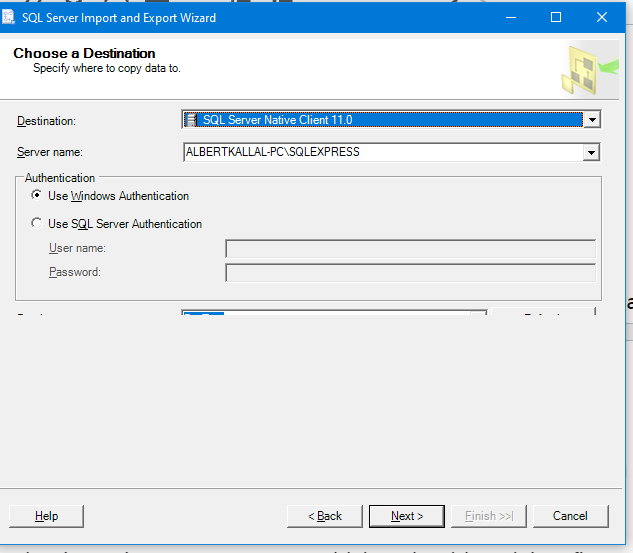633x553 pixels.
Task: Click the Choose a Destination heading
Action: 84,53
